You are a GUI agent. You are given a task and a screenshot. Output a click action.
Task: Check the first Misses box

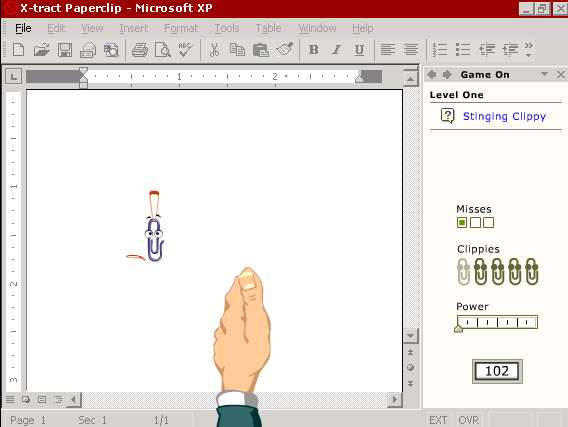(x=462, y=222)
